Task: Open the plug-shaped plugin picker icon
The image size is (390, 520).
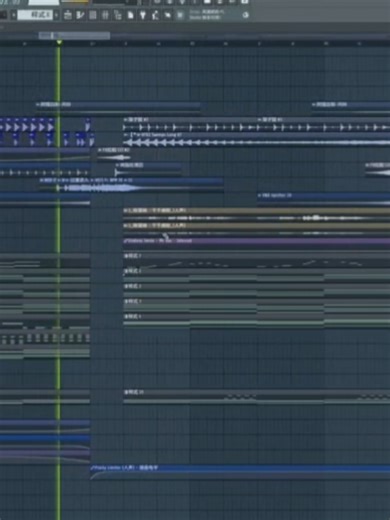Action: click(143, 15)
